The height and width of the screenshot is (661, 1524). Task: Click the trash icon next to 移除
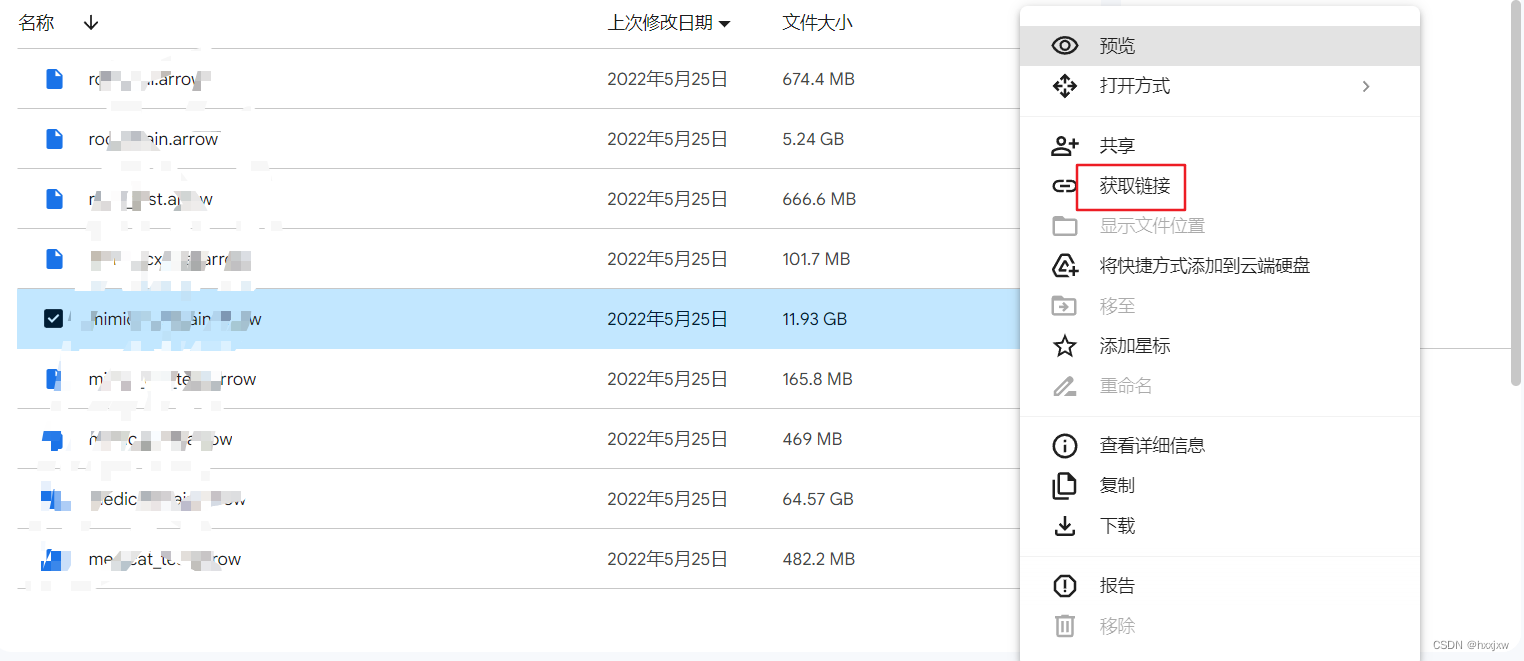tap(1065, 625)
